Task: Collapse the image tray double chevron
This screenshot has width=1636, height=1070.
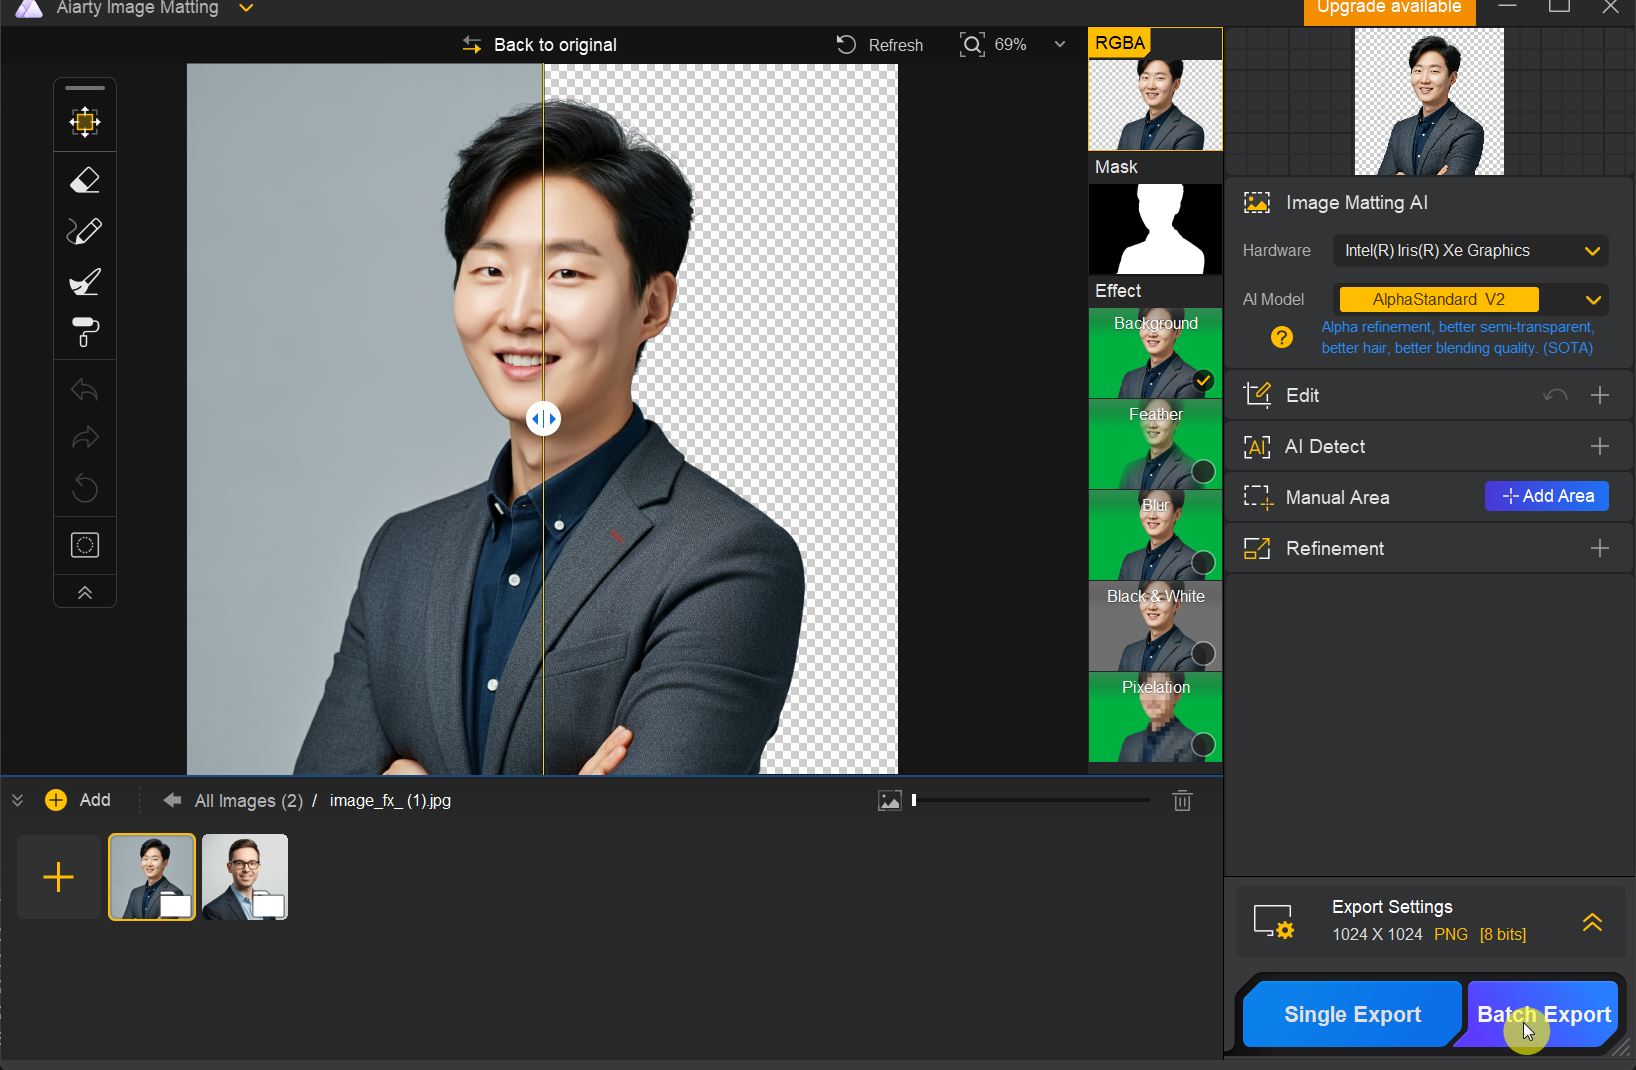Action: pos(17,800)
